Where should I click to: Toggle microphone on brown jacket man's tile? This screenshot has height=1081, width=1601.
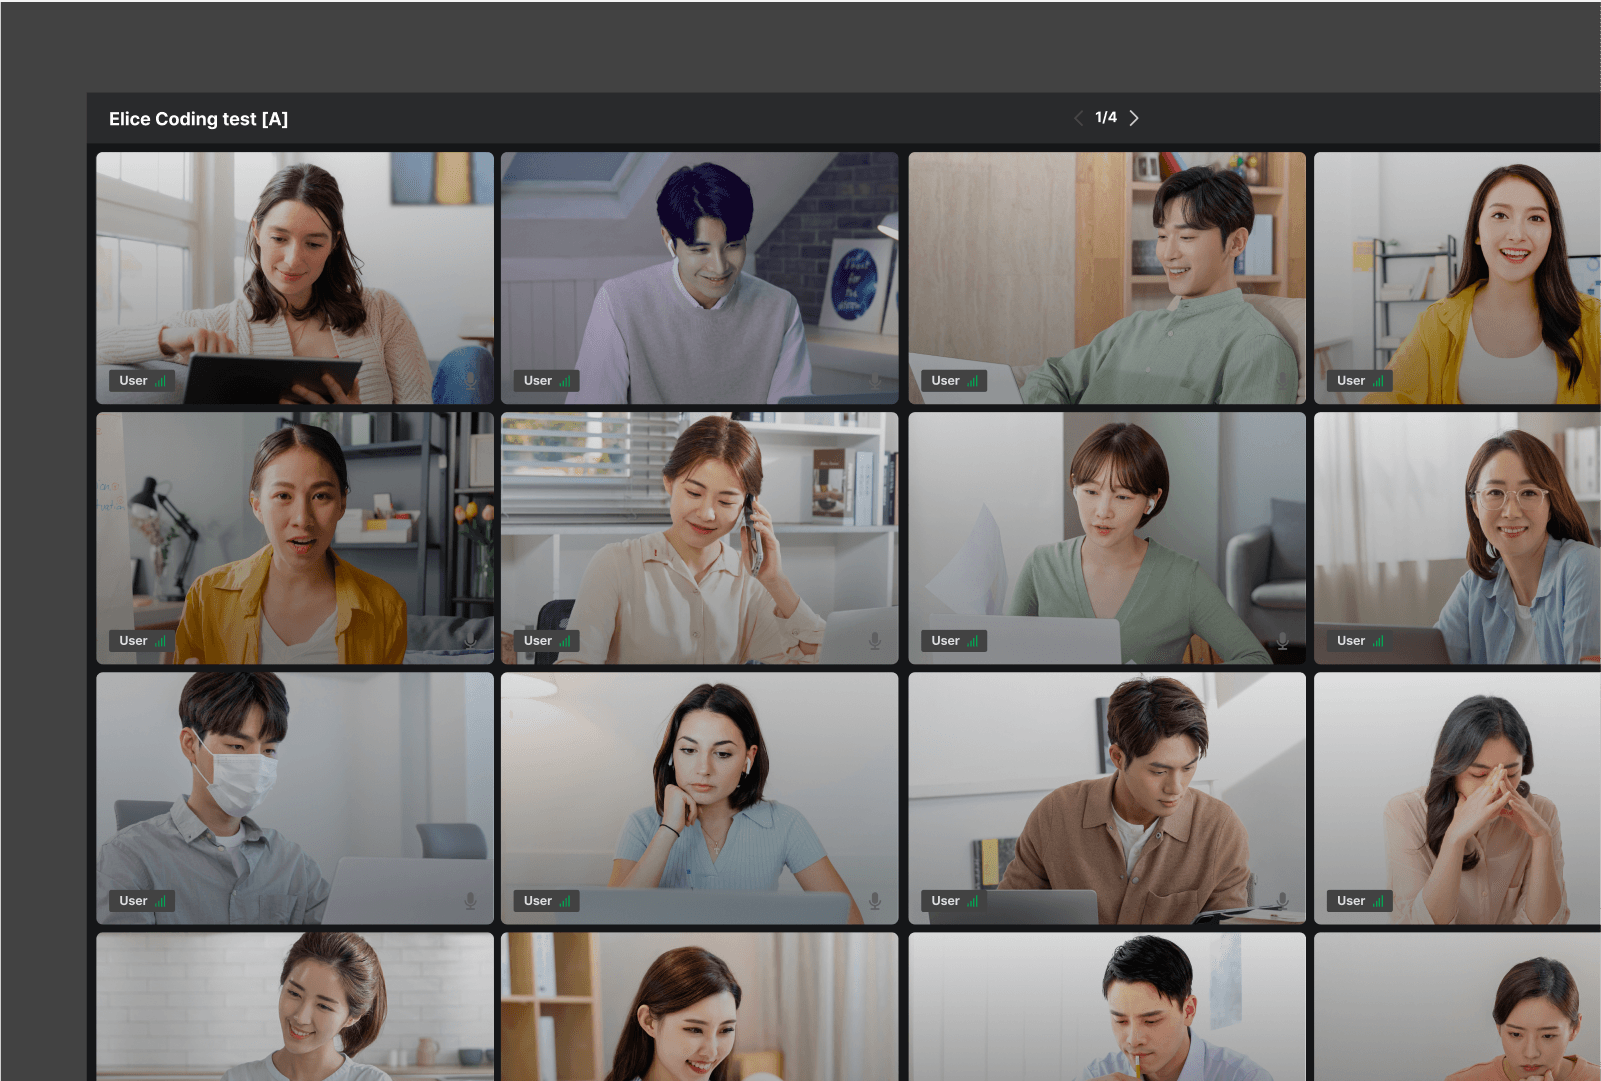1282,901
